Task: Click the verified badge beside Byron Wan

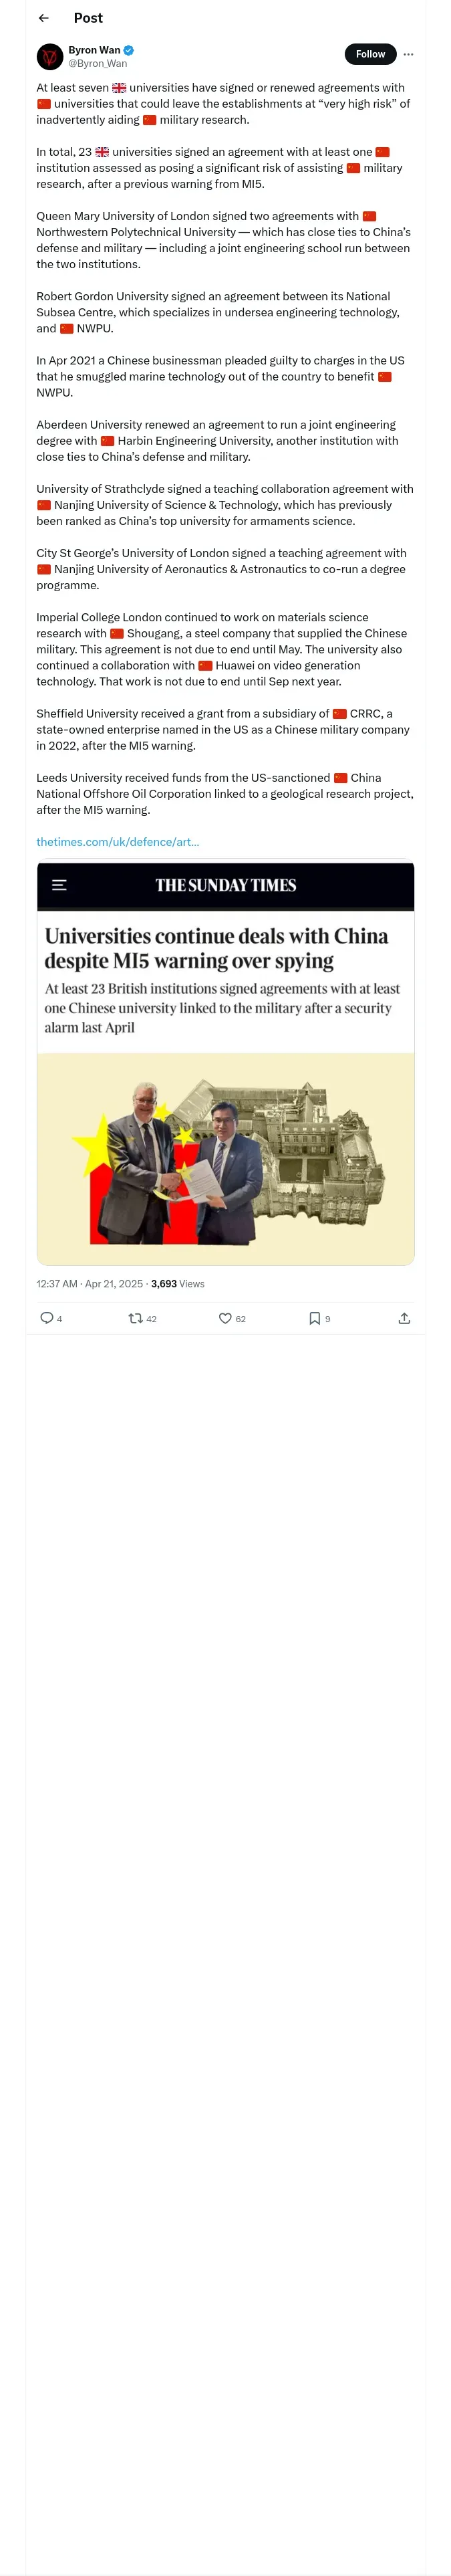Action: pos(129,50)
